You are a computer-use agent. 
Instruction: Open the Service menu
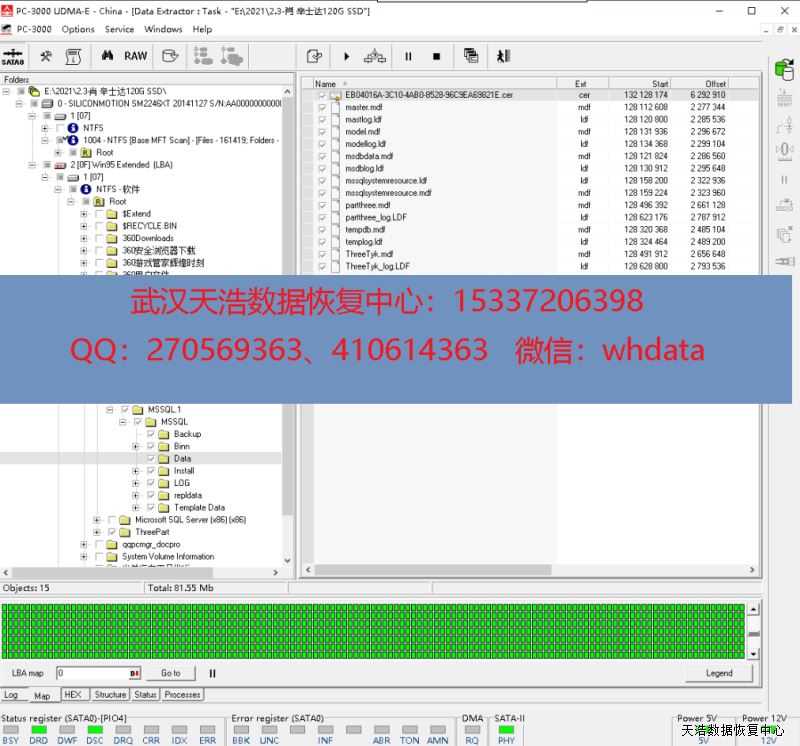click(x=119, y=29)
